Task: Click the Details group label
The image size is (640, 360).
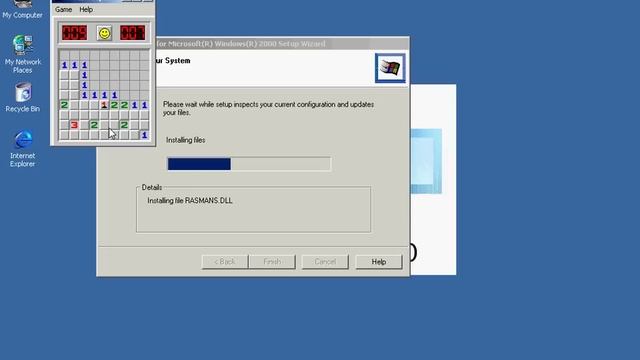Action: tap(152, 187)
